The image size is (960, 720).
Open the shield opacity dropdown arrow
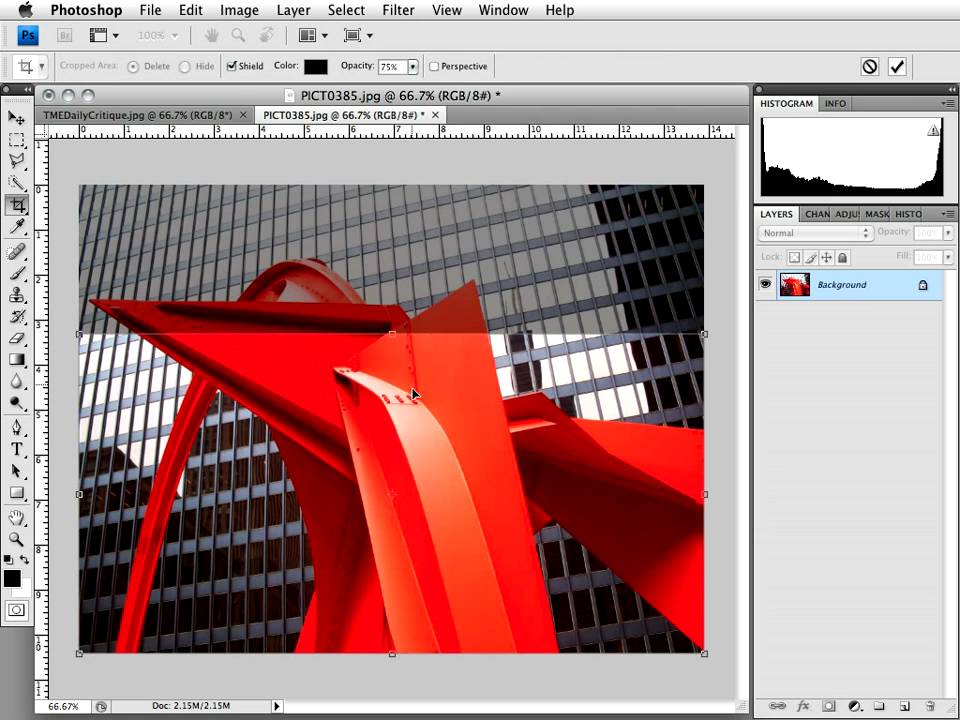[413, 67]
